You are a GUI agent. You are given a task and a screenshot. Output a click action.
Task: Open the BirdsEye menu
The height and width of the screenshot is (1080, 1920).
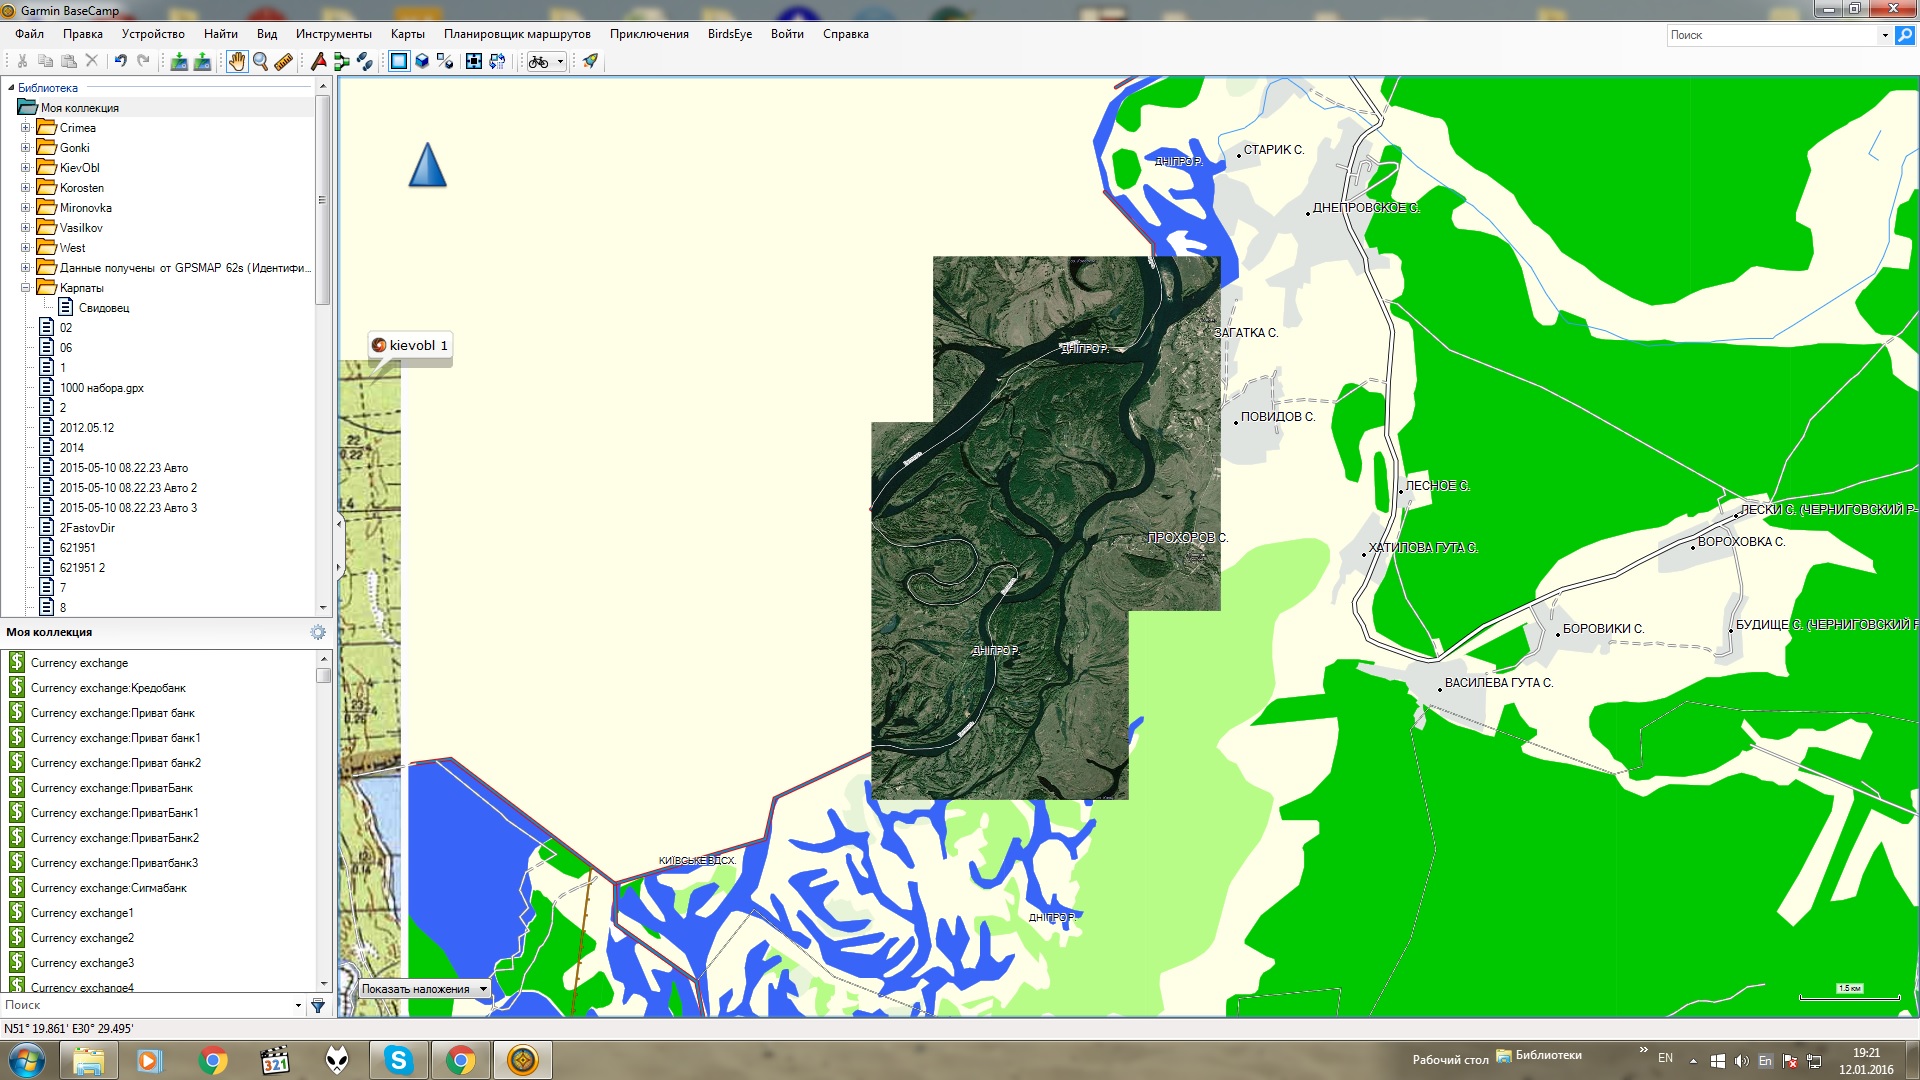click(729, 34)
